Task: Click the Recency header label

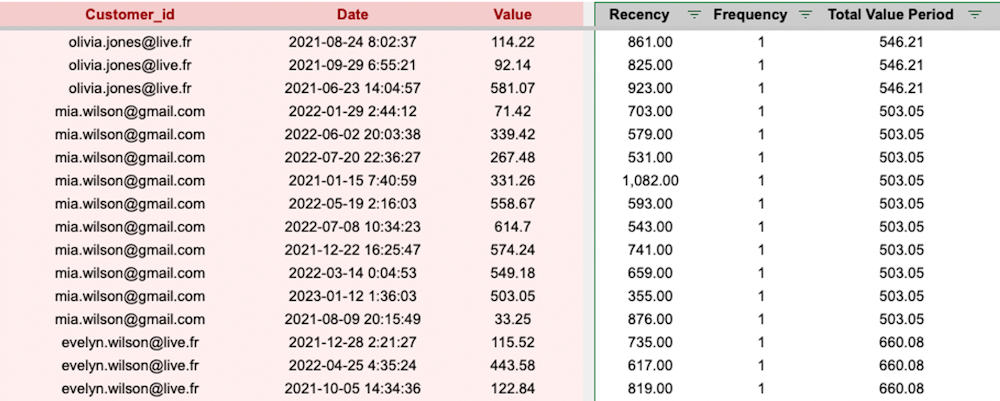Action: 639,15
